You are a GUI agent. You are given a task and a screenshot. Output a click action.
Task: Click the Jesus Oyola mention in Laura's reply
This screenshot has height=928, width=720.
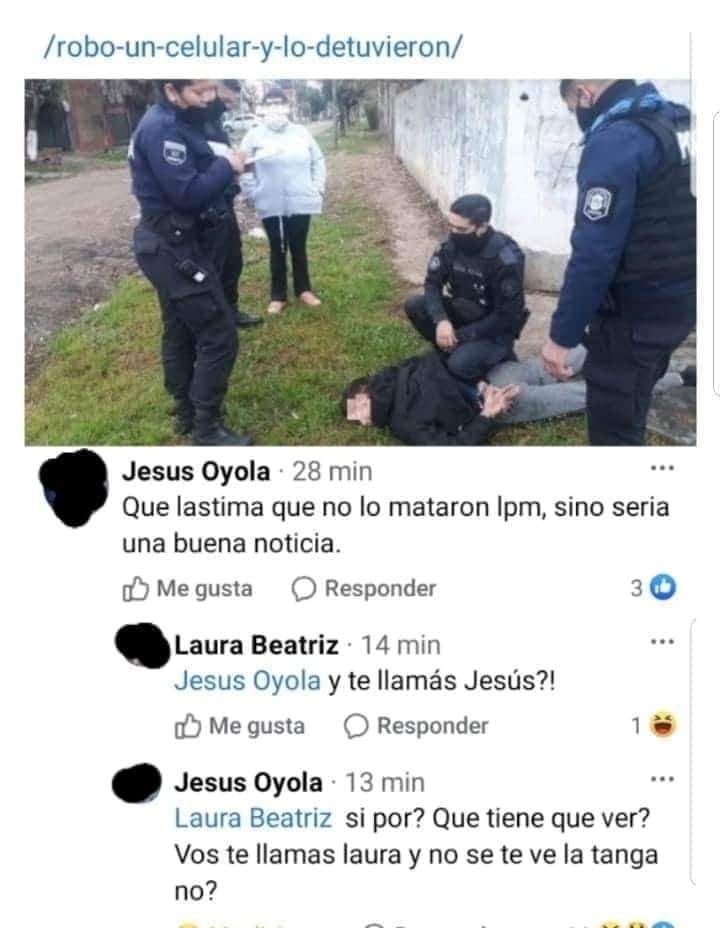coord(247,681)
